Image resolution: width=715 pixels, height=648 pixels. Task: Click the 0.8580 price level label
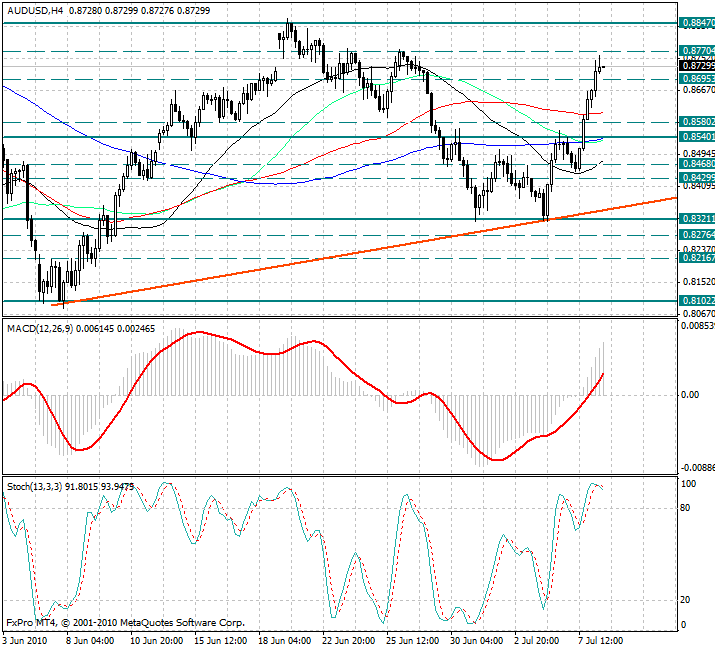tap(697, 122)
